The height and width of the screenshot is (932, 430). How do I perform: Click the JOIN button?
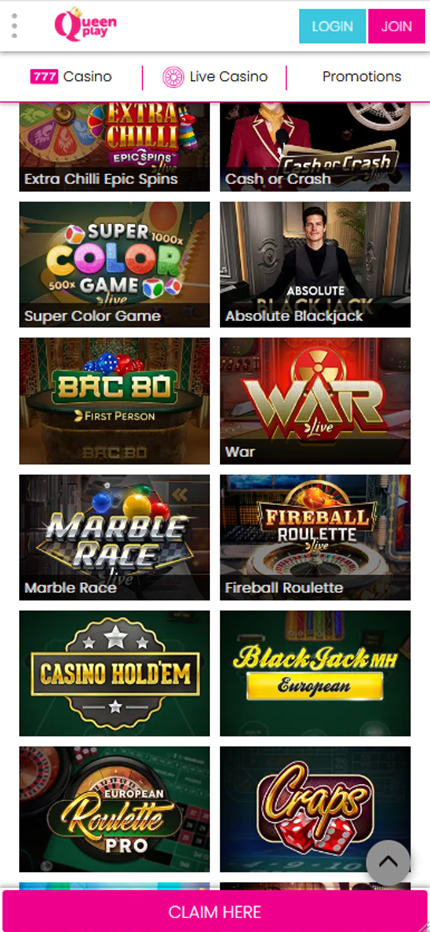pos(397,26)
